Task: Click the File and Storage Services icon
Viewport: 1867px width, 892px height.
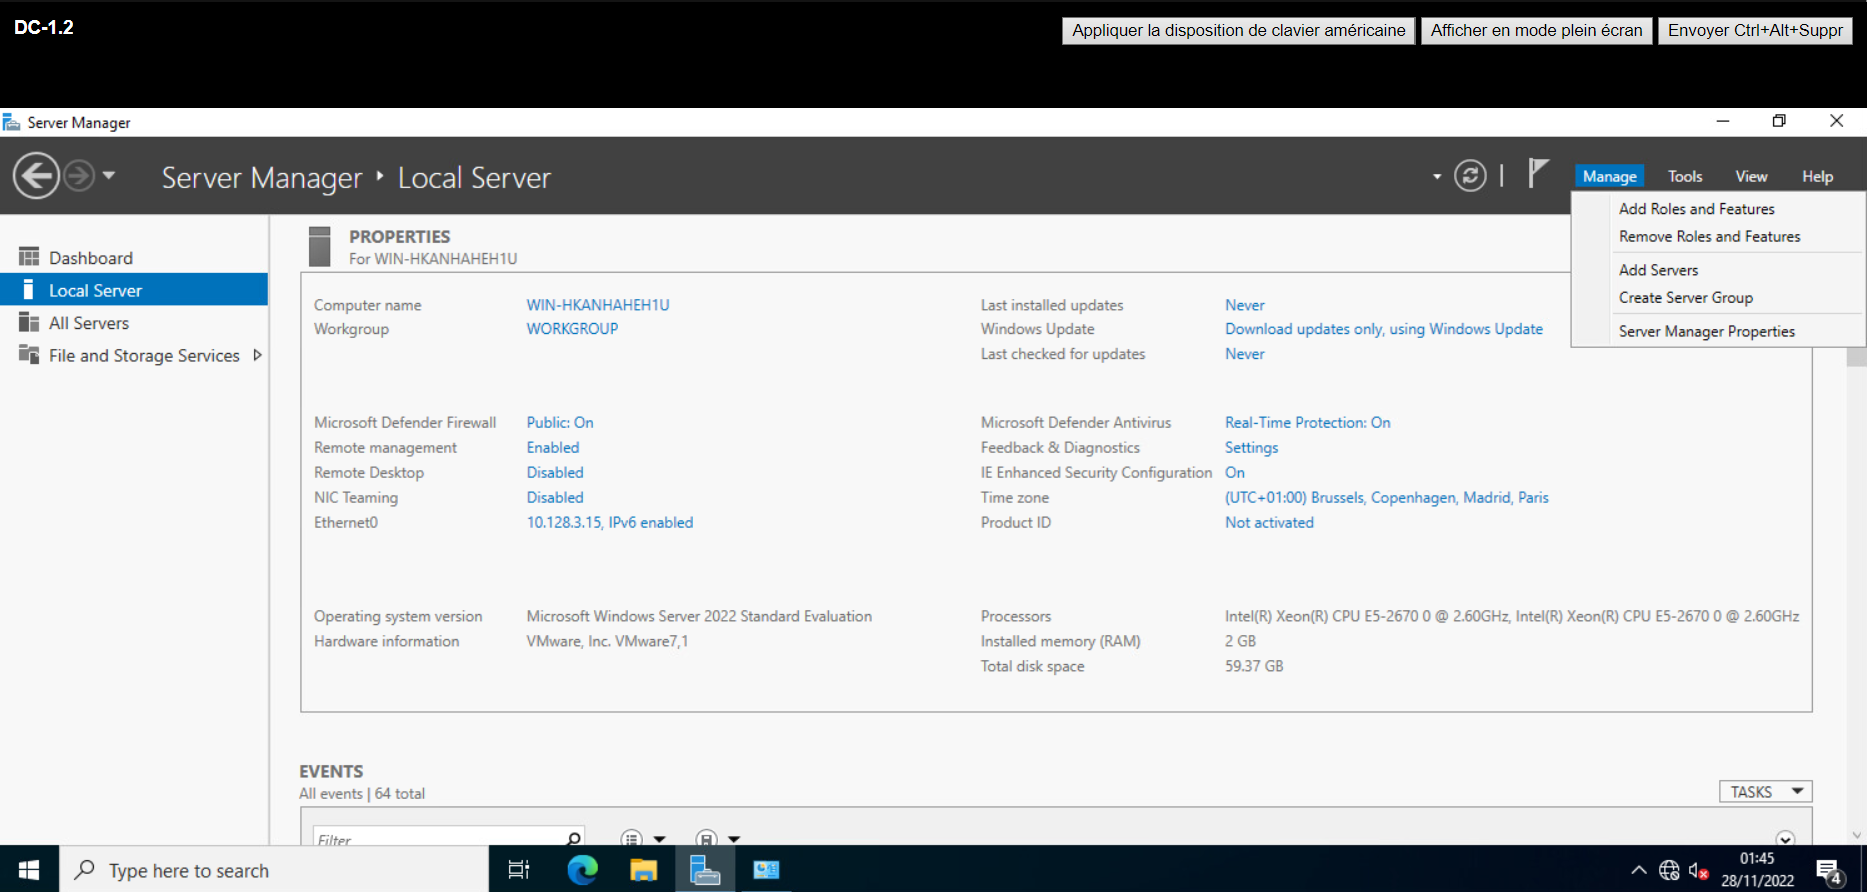Action: pyautogui.click(x=29, y=355)
